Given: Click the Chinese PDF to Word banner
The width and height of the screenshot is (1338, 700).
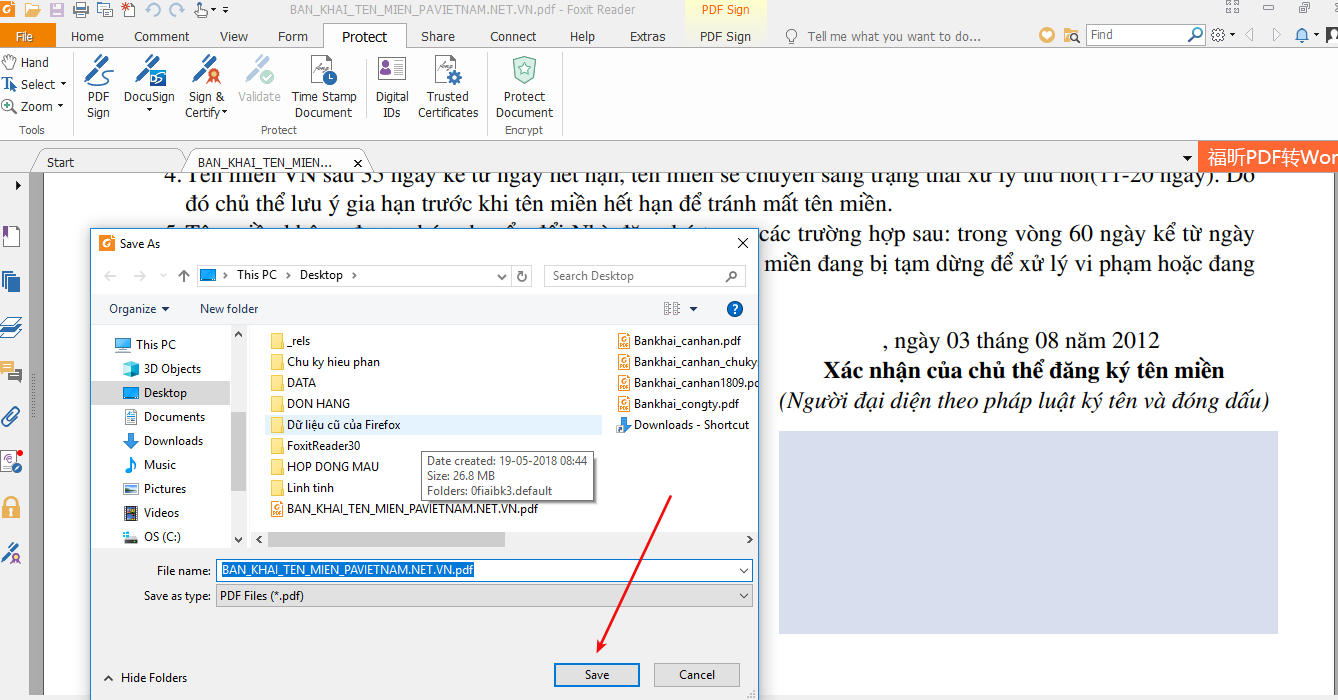Looking at the screenshot, I should [1268, 157].
